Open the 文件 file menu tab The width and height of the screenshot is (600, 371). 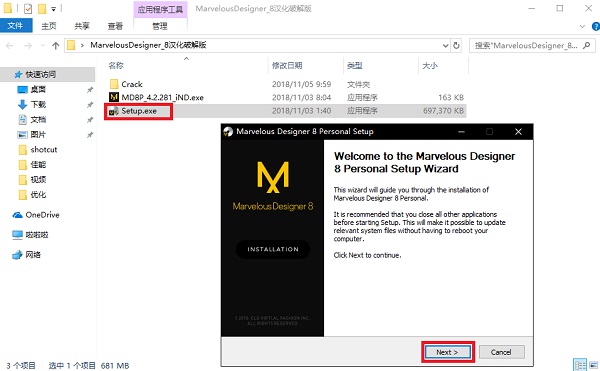click(x=15, y=26)
